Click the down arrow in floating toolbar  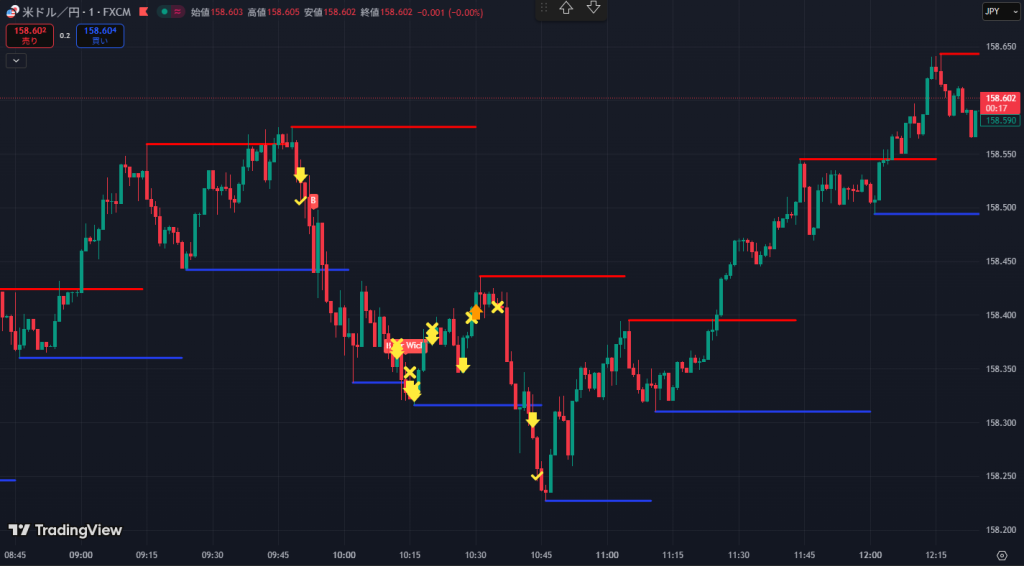point(593,8)
